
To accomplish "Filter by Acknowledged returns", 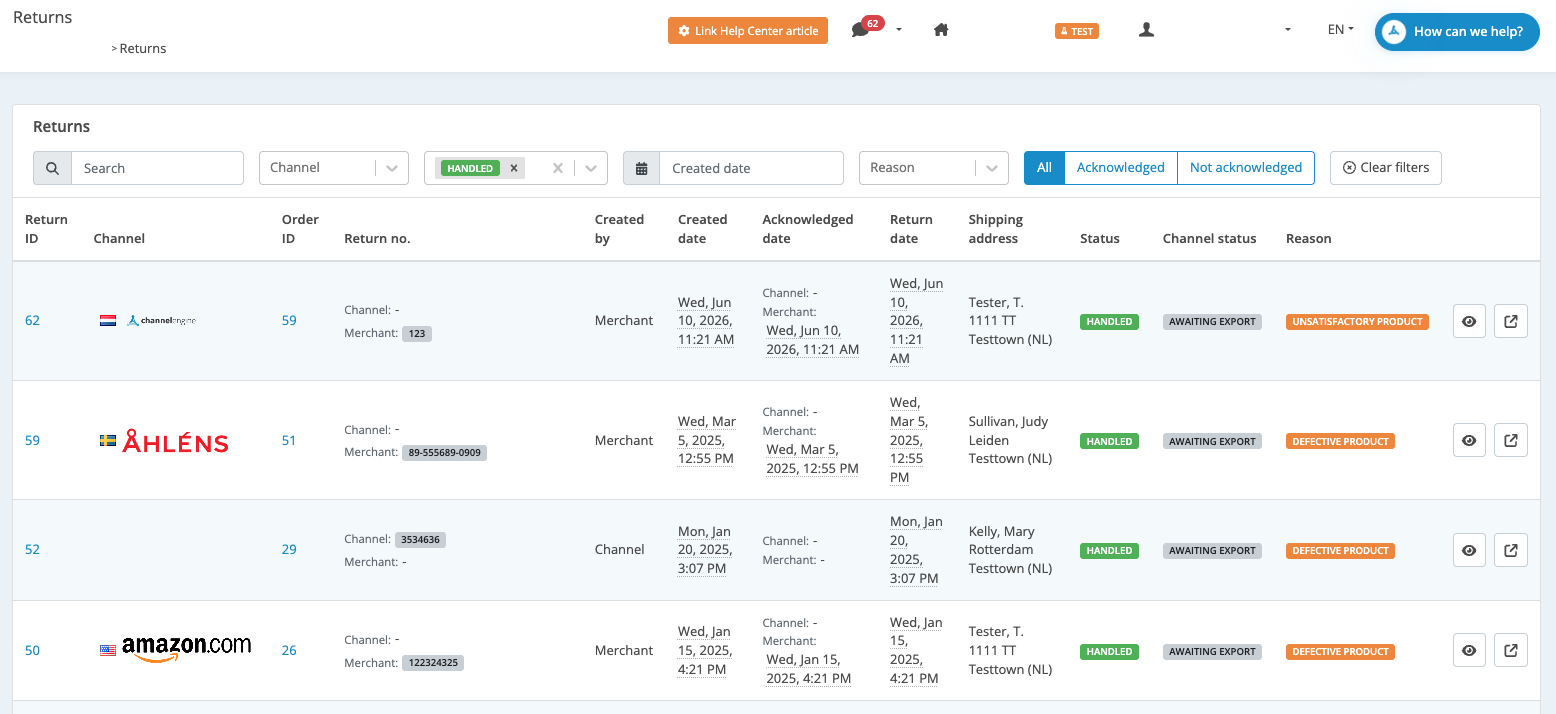I will 1121,168.
